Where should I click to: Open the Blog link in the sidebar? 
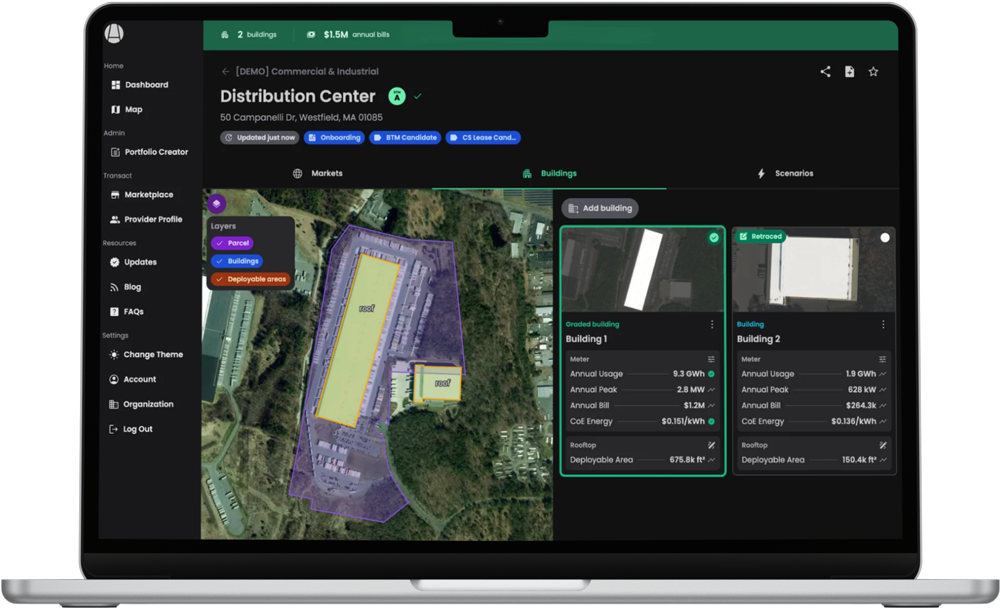pyautogui.click(x=125, y=287)
